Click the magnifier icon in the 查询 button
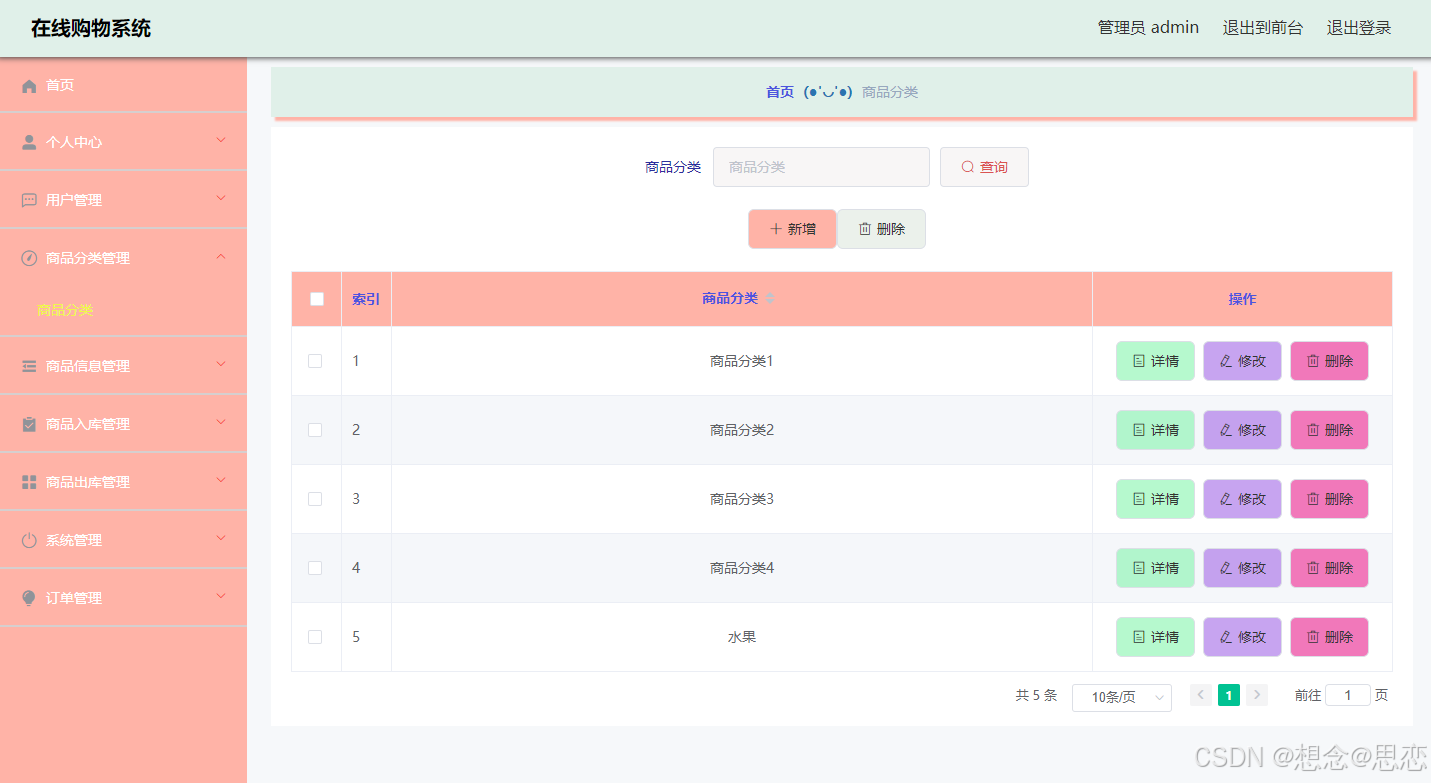The image size is (1431, 783). tap(967, 167)
